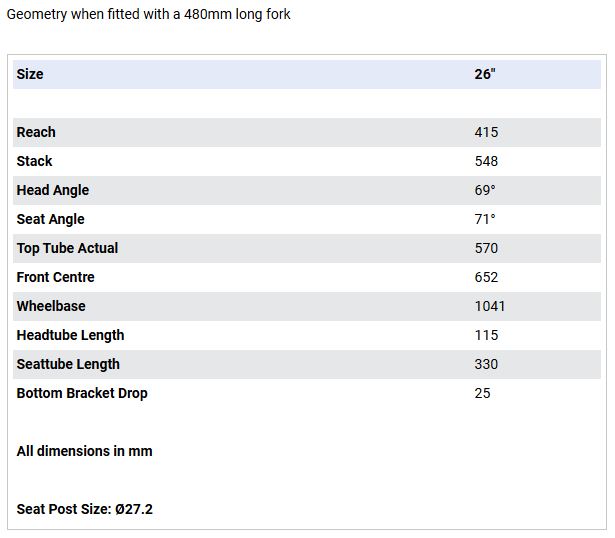
Task: Click the Seat Post Size Ø27.2 text
Action: [84, 509]
